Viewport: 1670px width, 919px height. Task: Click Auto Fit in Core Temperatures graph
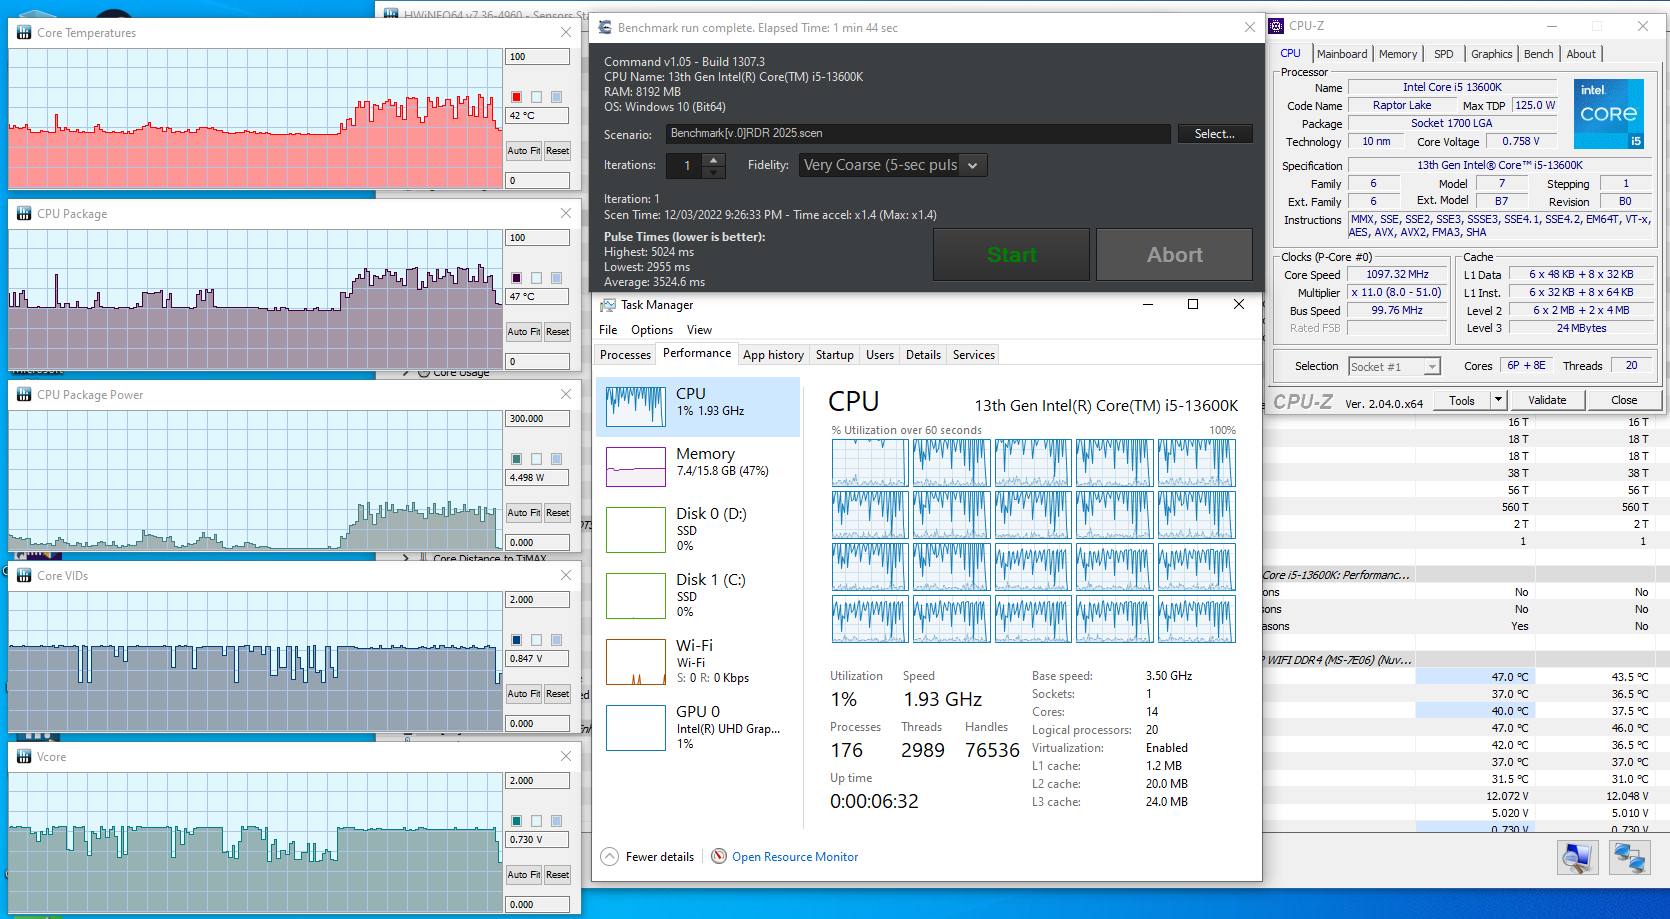tap(524, 151)
